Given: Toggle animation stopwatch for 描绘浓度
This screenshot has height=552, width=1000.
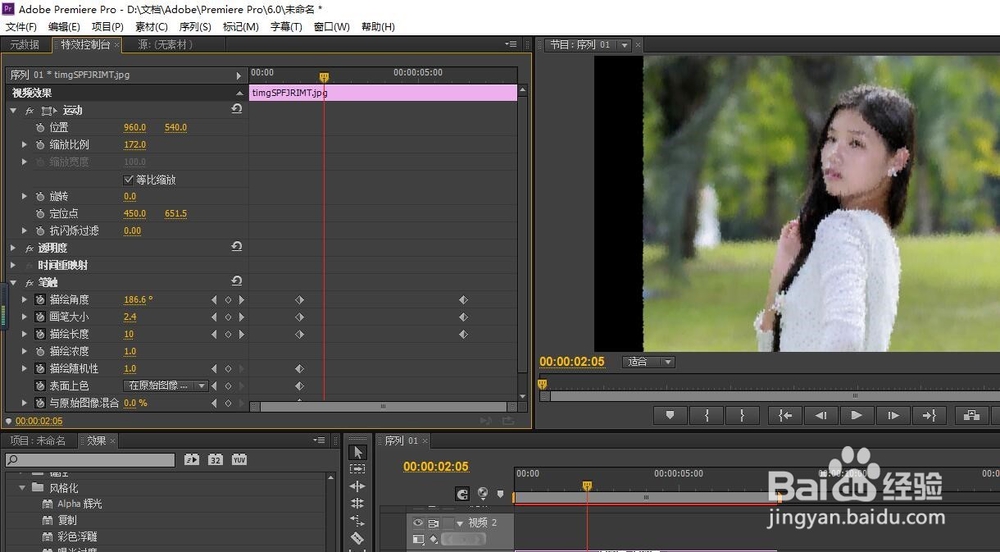Looking at the screenshot, I should click(40, 351).
